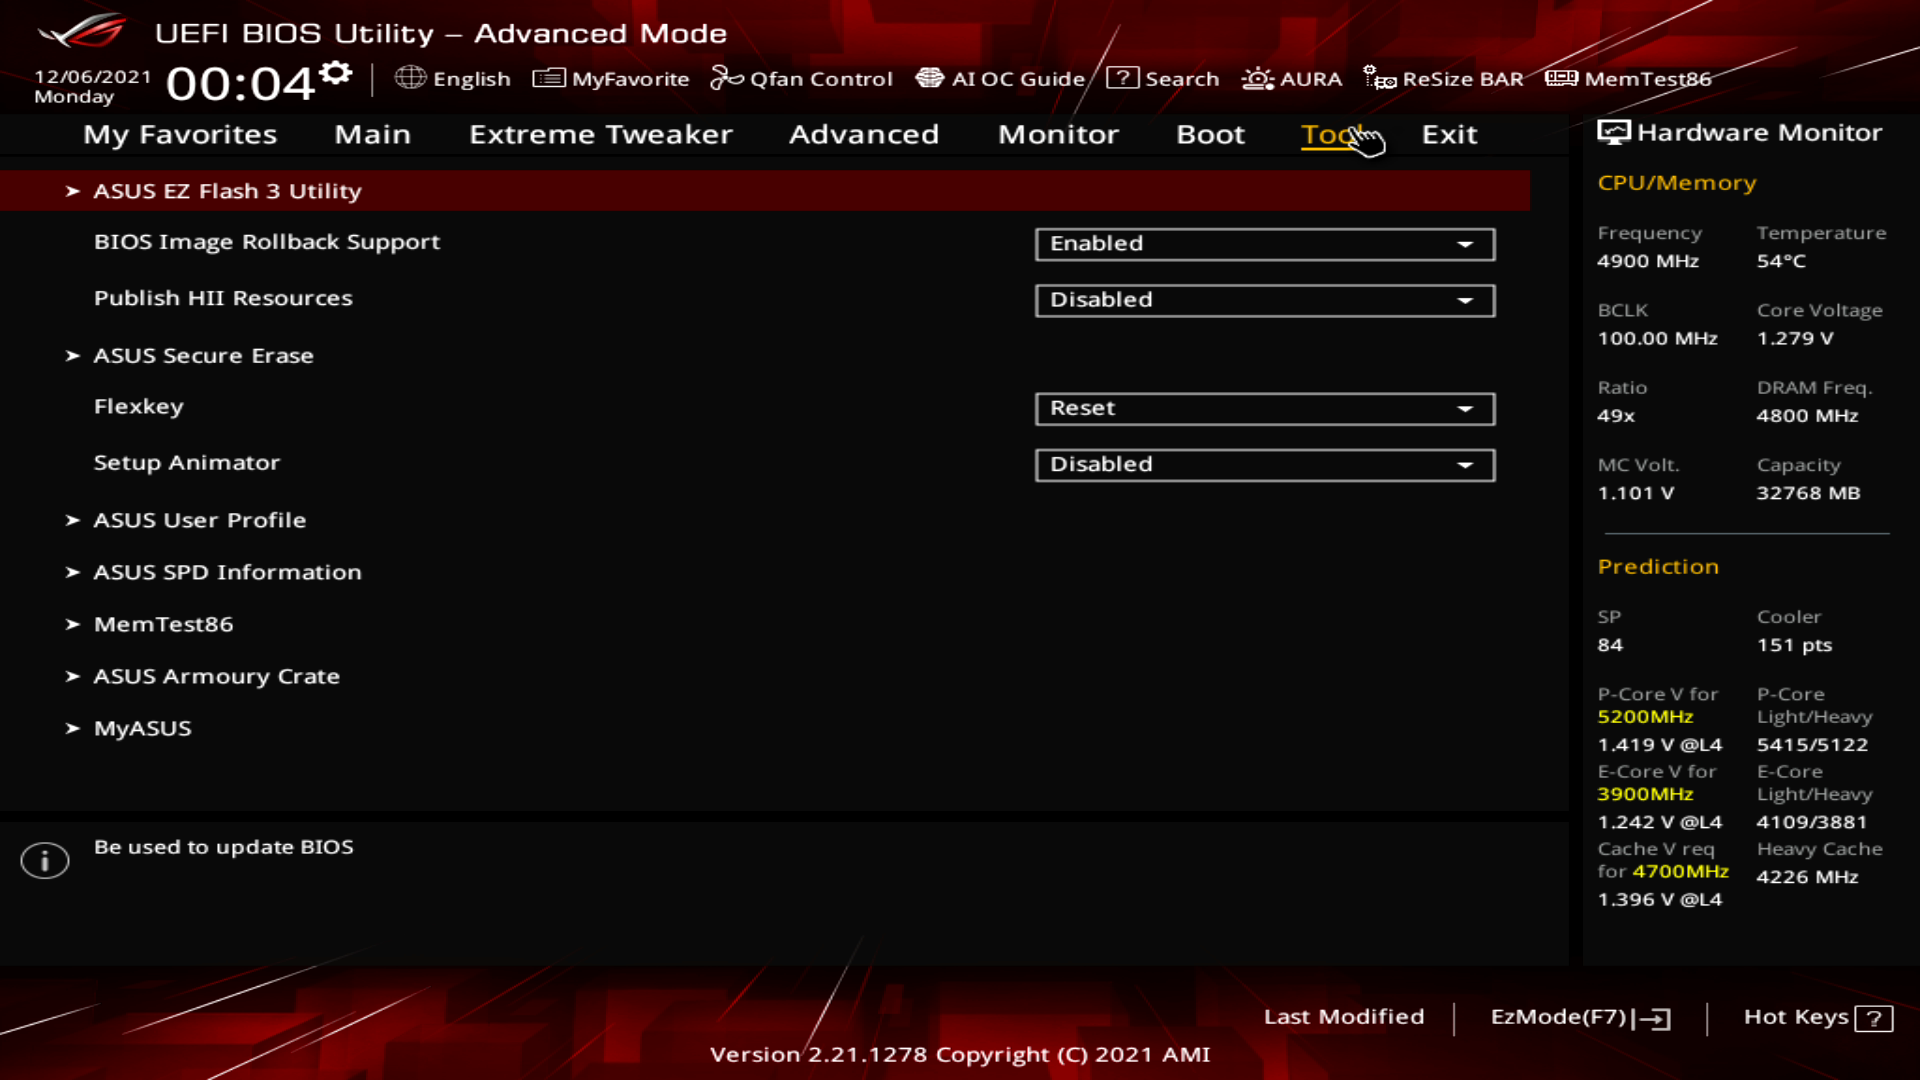Viewport: 1920px width, 1080px height.
Task: Expand ASUS User Profile submenu
Action: tap(199, 520)
